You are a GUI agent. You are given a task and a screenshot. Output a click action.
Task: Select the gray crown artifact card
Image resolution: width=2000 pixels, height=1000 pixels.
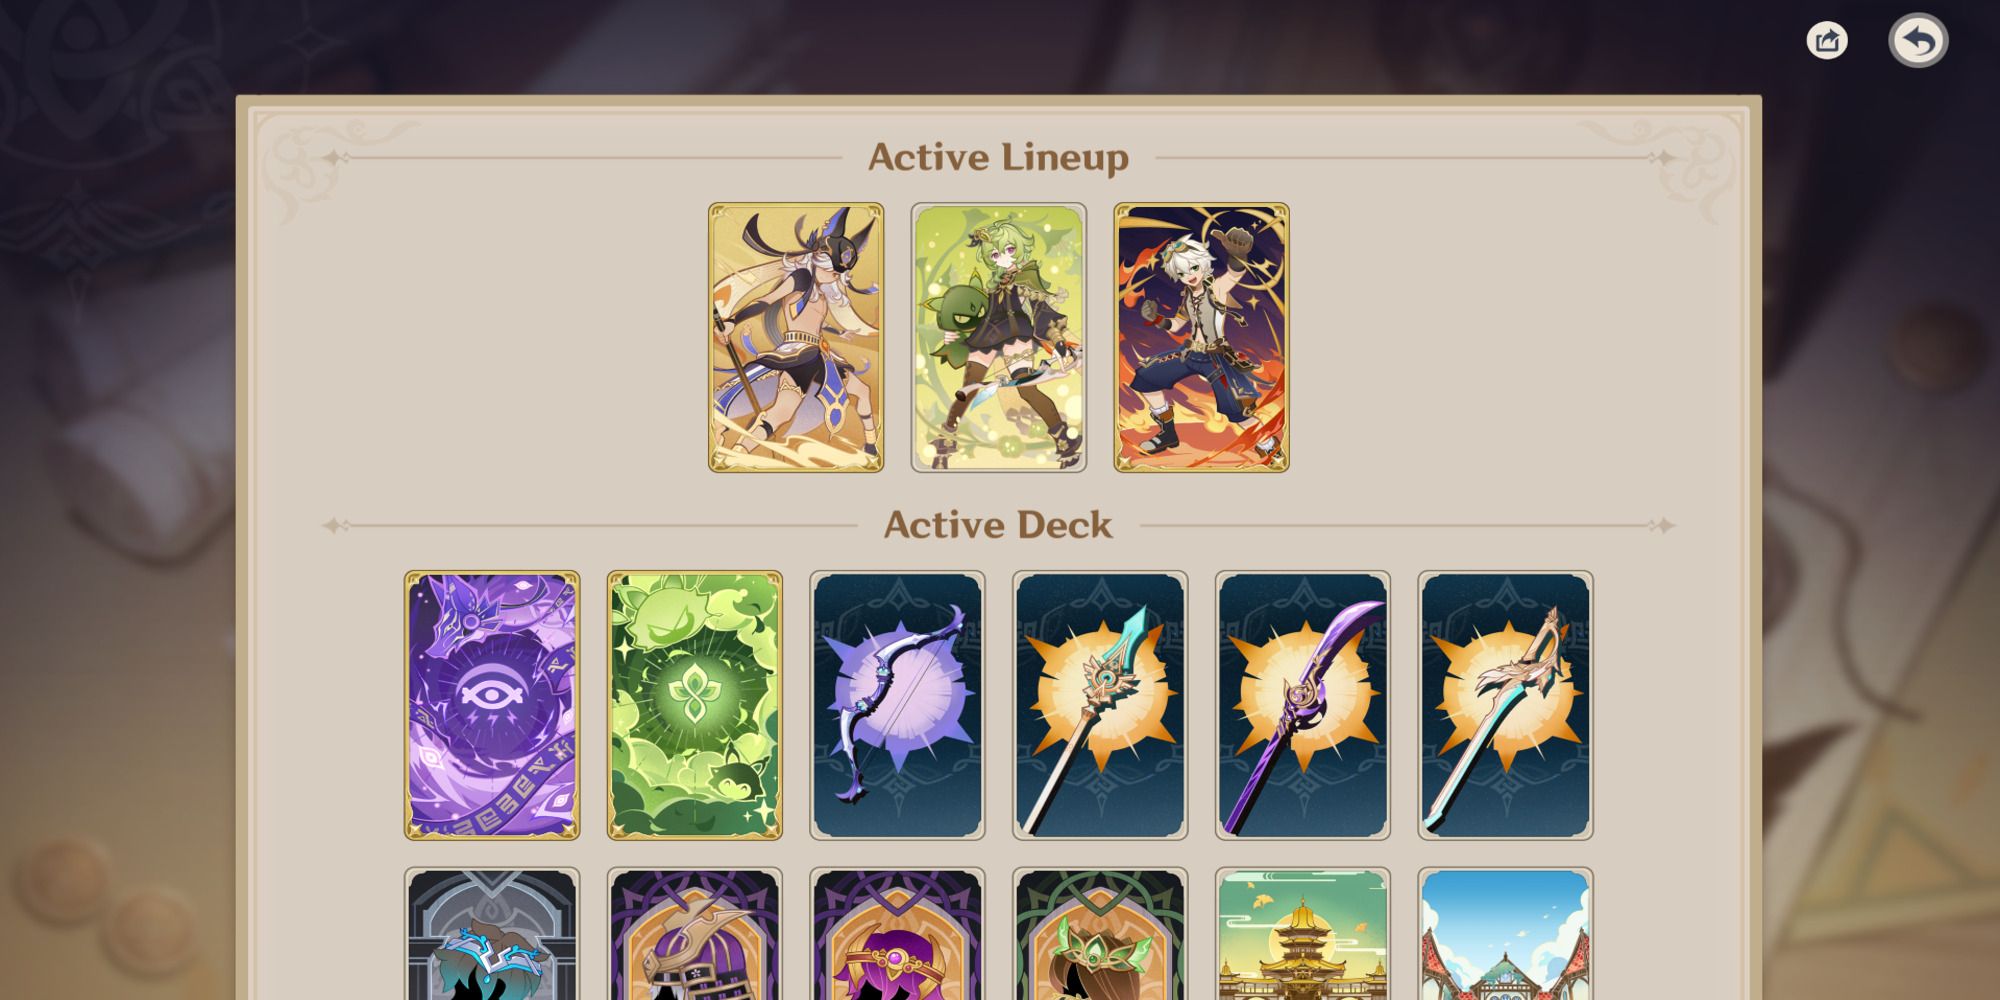point(492,934)
